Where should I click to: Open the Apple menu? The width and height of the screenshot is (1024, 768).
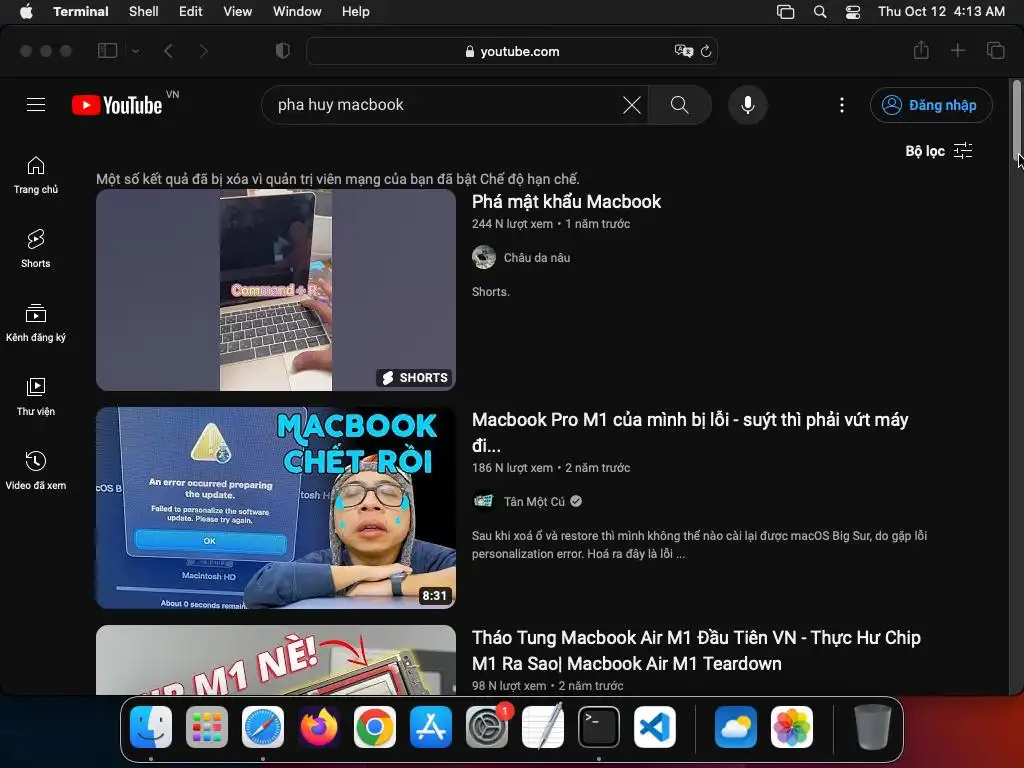(26, 12)
